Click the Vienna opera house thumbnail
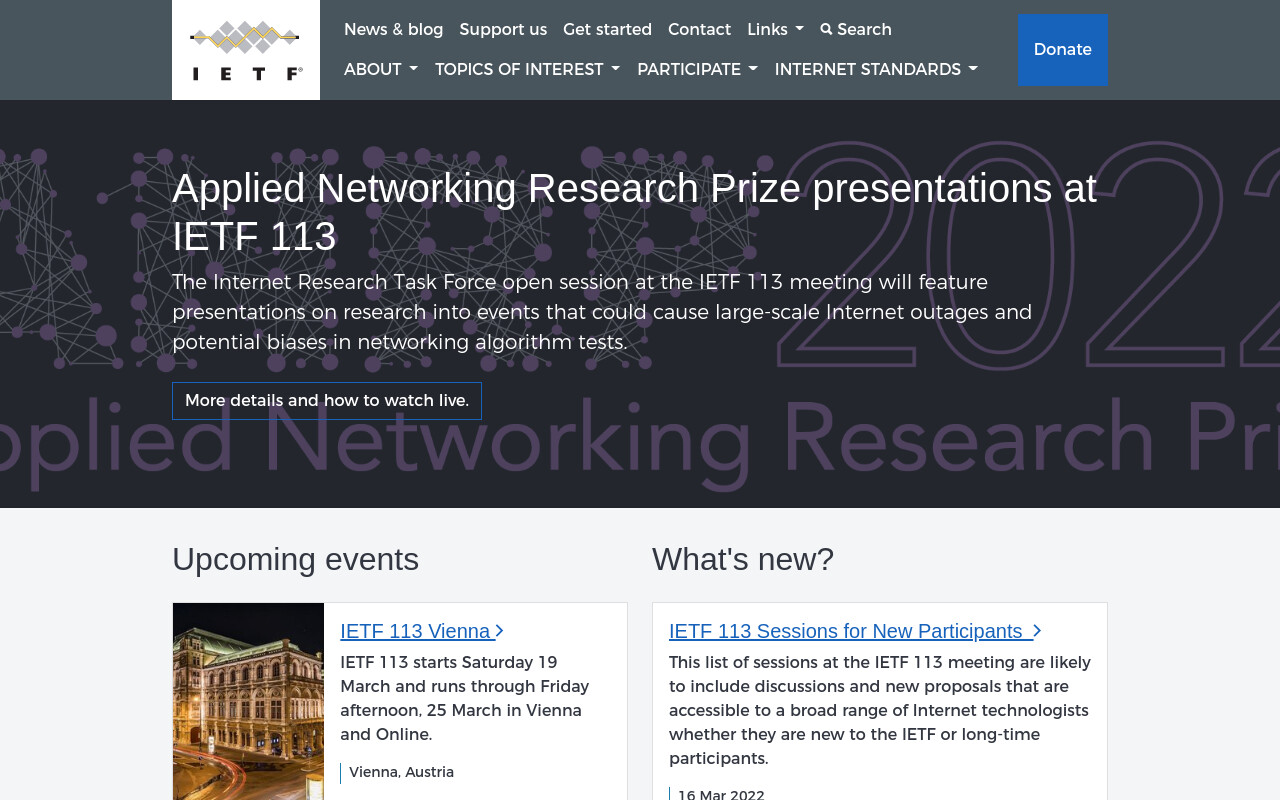The image size is (1280, 800). pos(248,701)
